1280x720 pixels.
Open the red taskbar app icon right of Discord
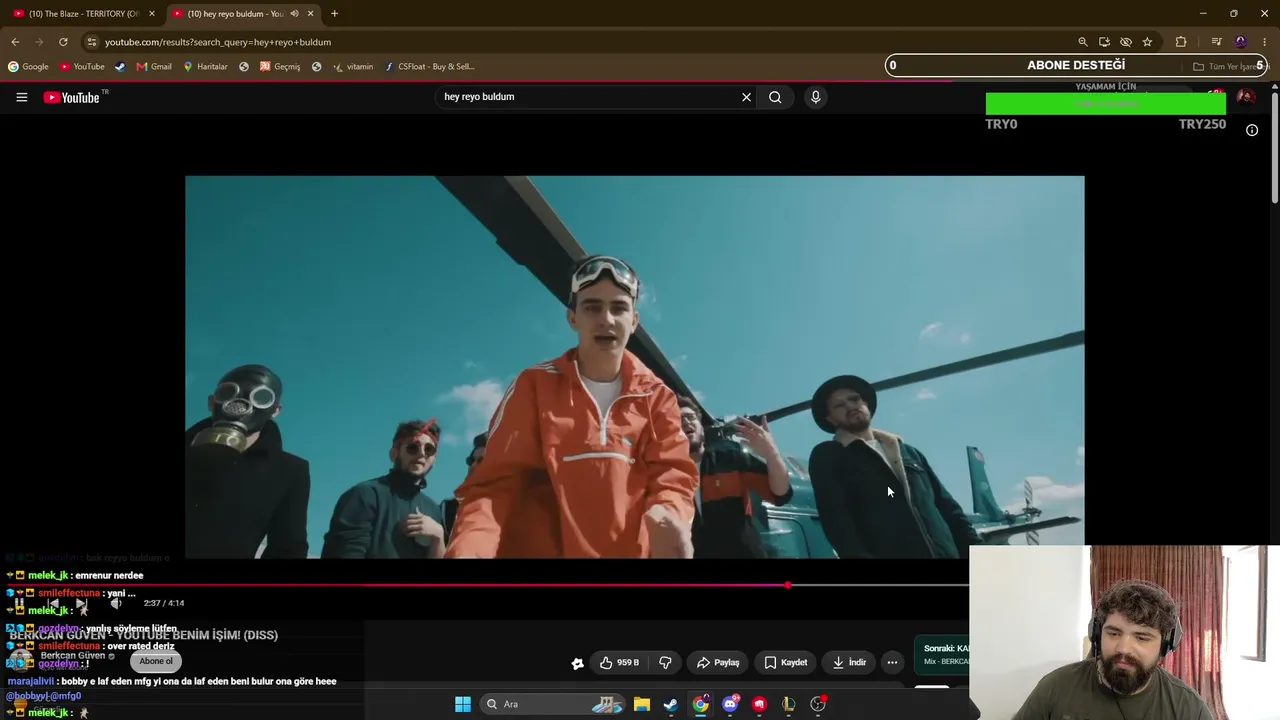pos(760,704)
